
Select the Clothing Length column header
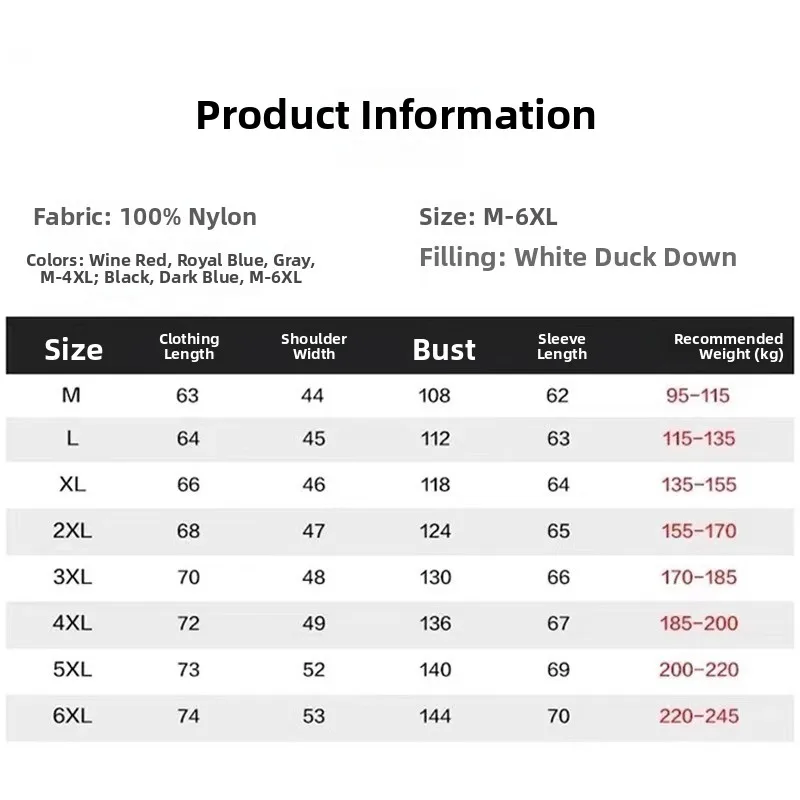[x=189, y=346]
